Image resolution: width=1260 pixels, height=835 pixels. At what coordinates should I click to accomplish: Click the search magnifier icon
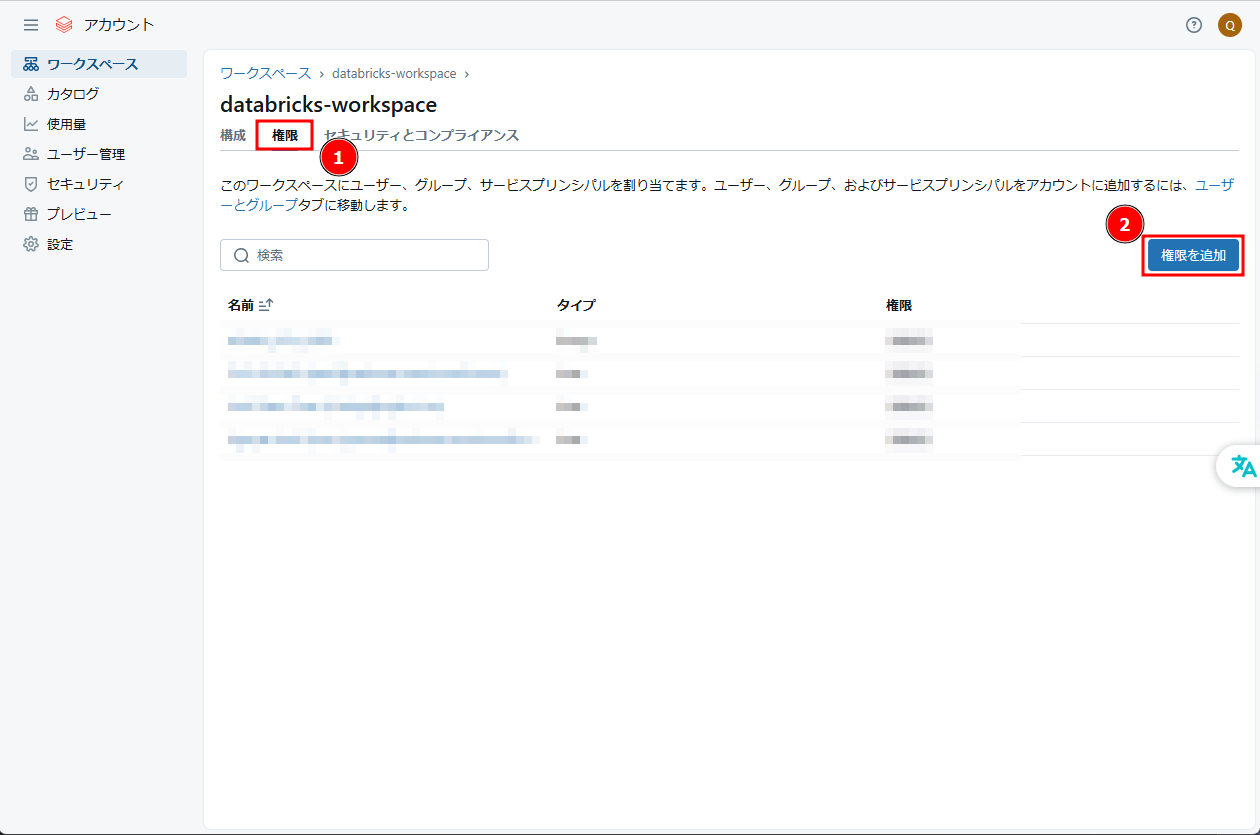point(241,255)
